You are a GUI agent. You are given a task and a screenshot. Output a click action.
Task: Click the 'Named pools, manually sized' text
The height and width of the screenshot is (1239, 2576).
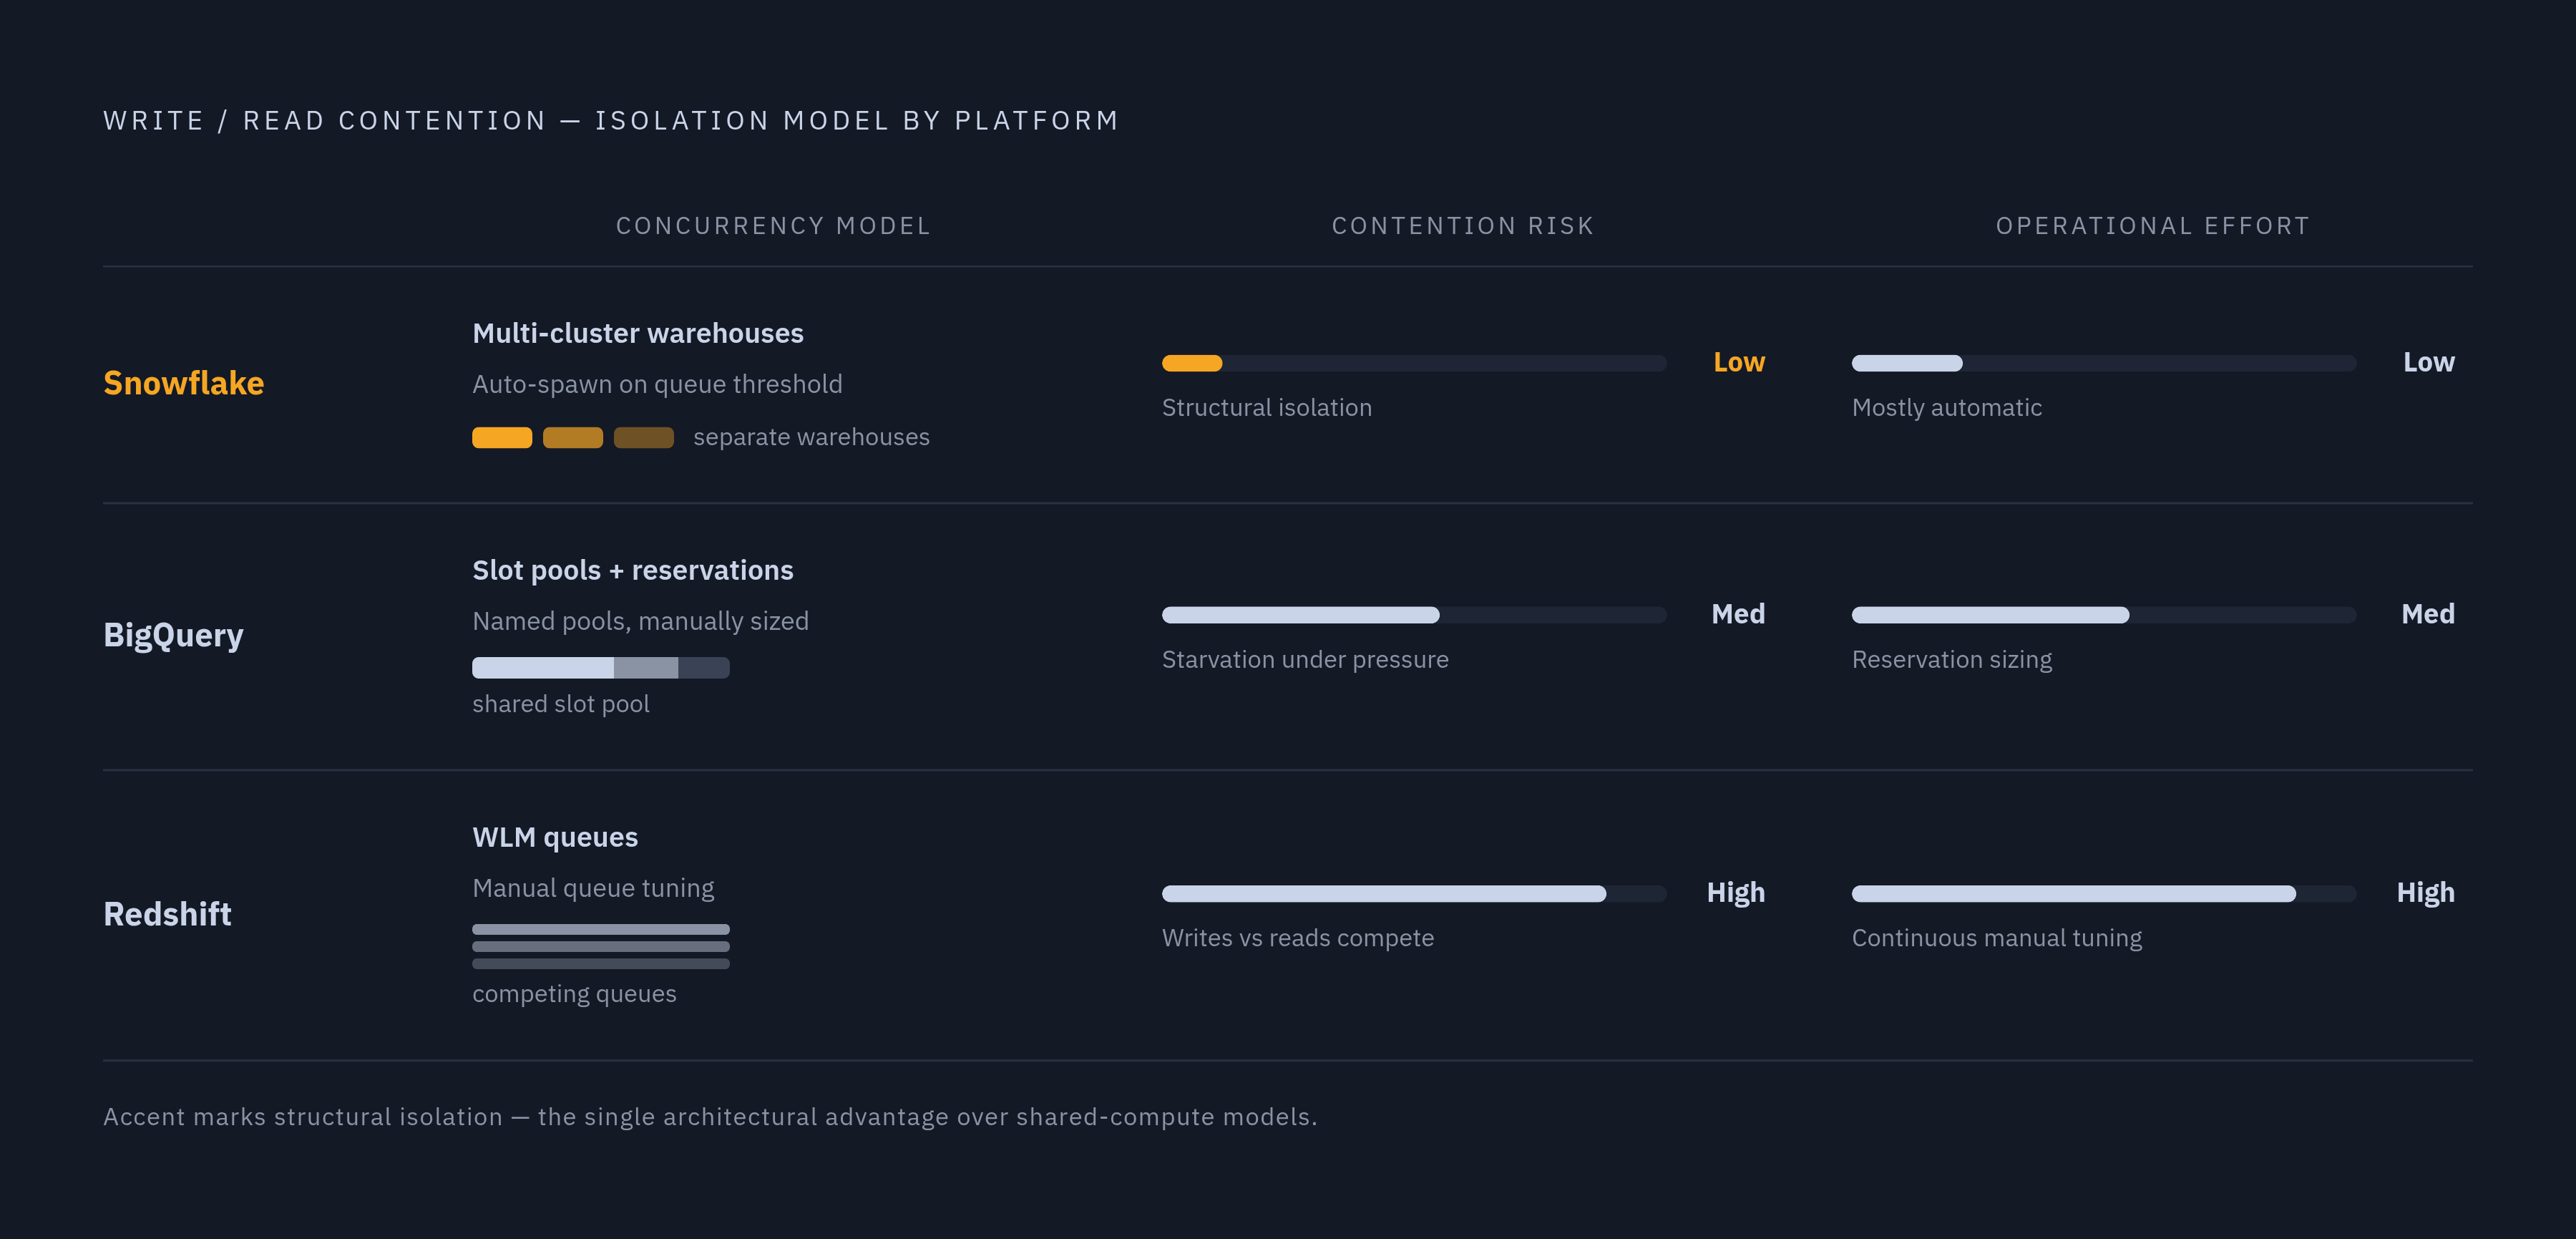click(640, 621)
